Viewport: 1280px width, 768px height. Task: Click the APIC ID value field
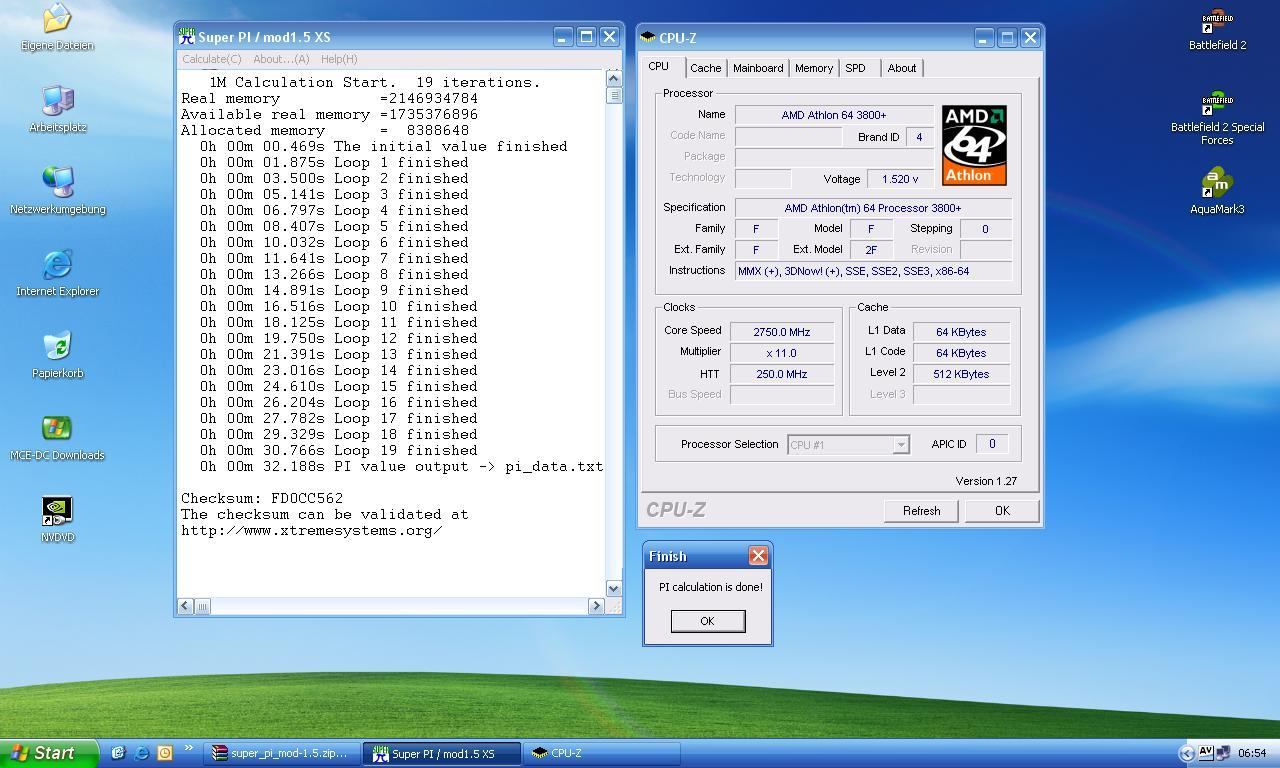(x=992, y=444)
